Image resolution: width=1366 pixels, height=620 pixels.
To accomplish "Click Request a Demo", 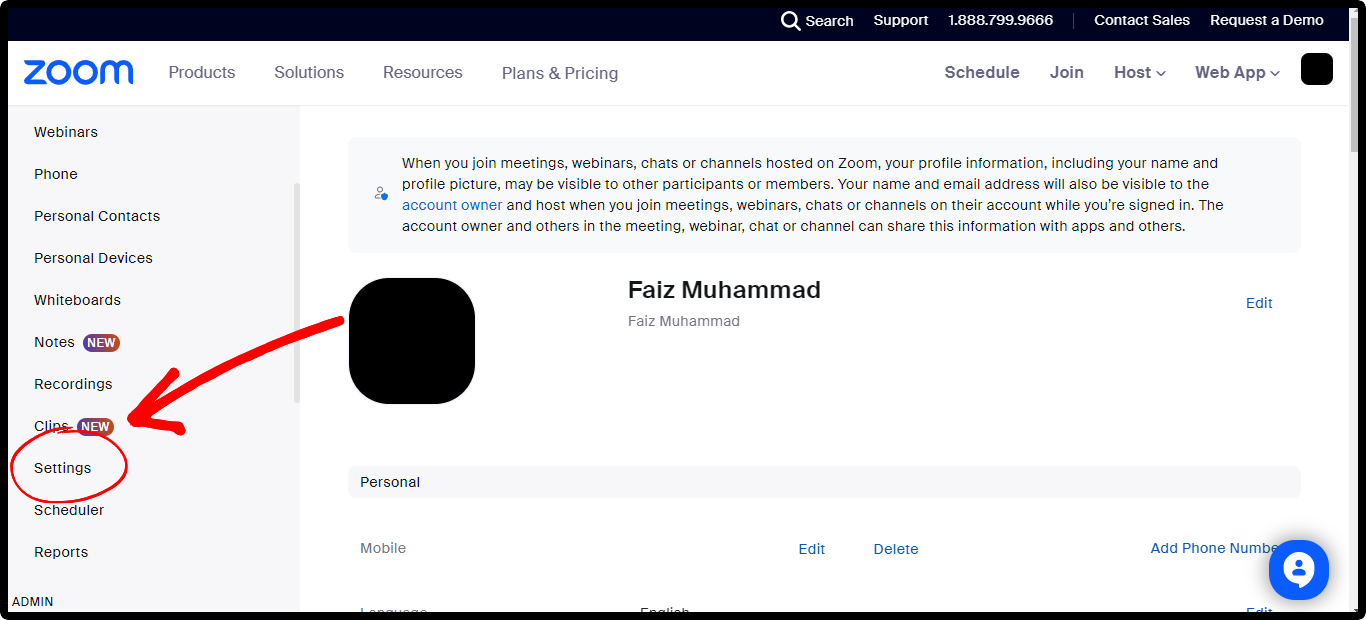I will coord(1266,20).
